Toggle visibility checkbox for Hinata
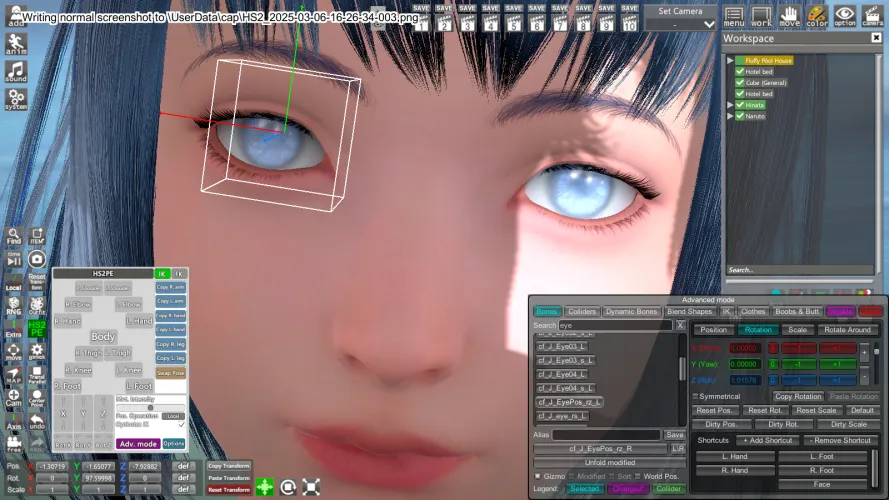This screenshot has width=889, height=500. click(x=740, y=105)
